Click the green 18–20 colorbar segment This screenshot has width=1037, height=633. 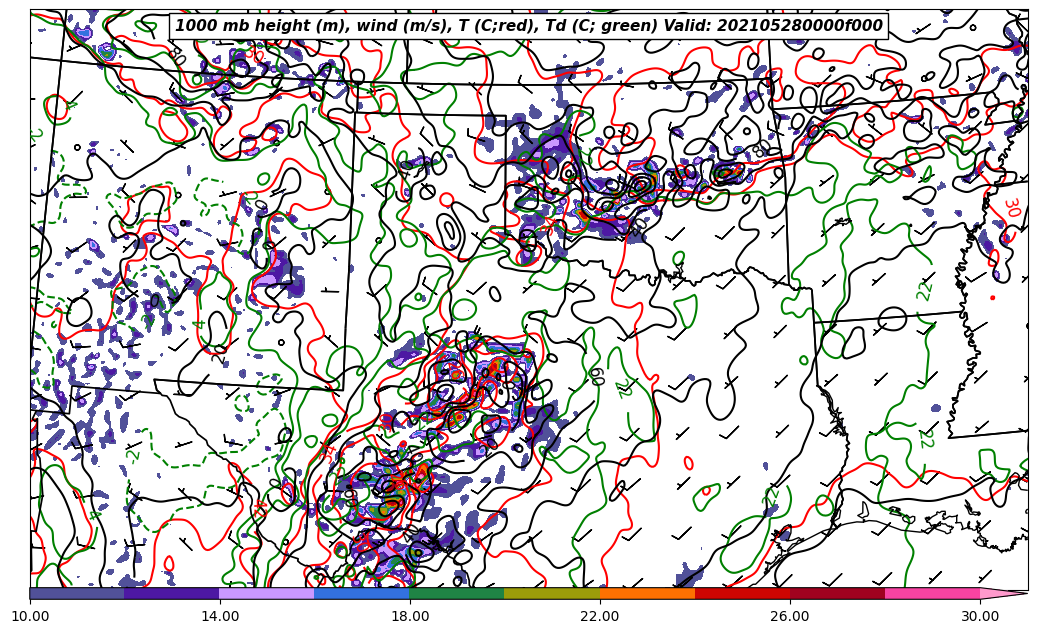456,594
